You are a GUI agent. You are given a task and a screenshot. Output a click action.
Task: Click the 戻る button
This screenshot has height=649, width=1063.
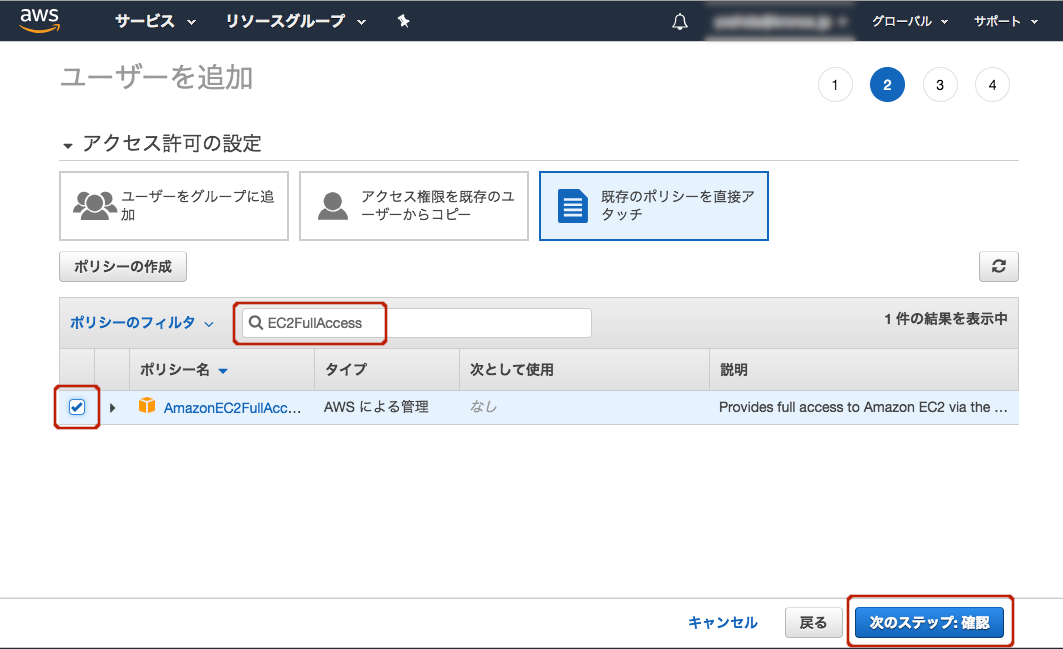pos(814,622)
